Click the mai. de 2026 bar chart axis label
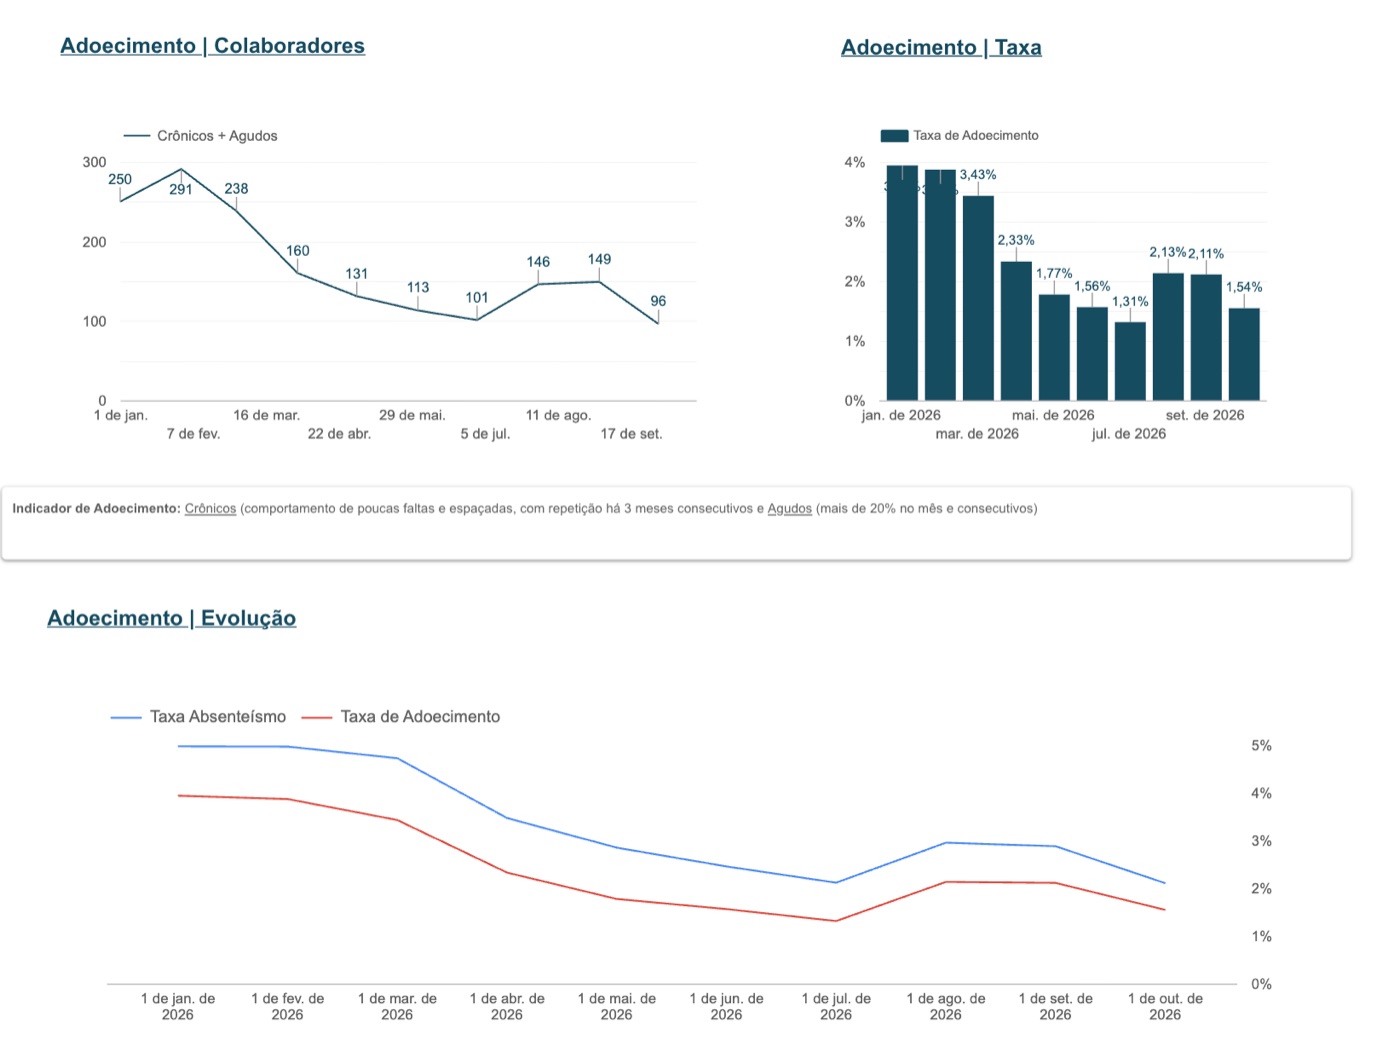 point(1053,415)
